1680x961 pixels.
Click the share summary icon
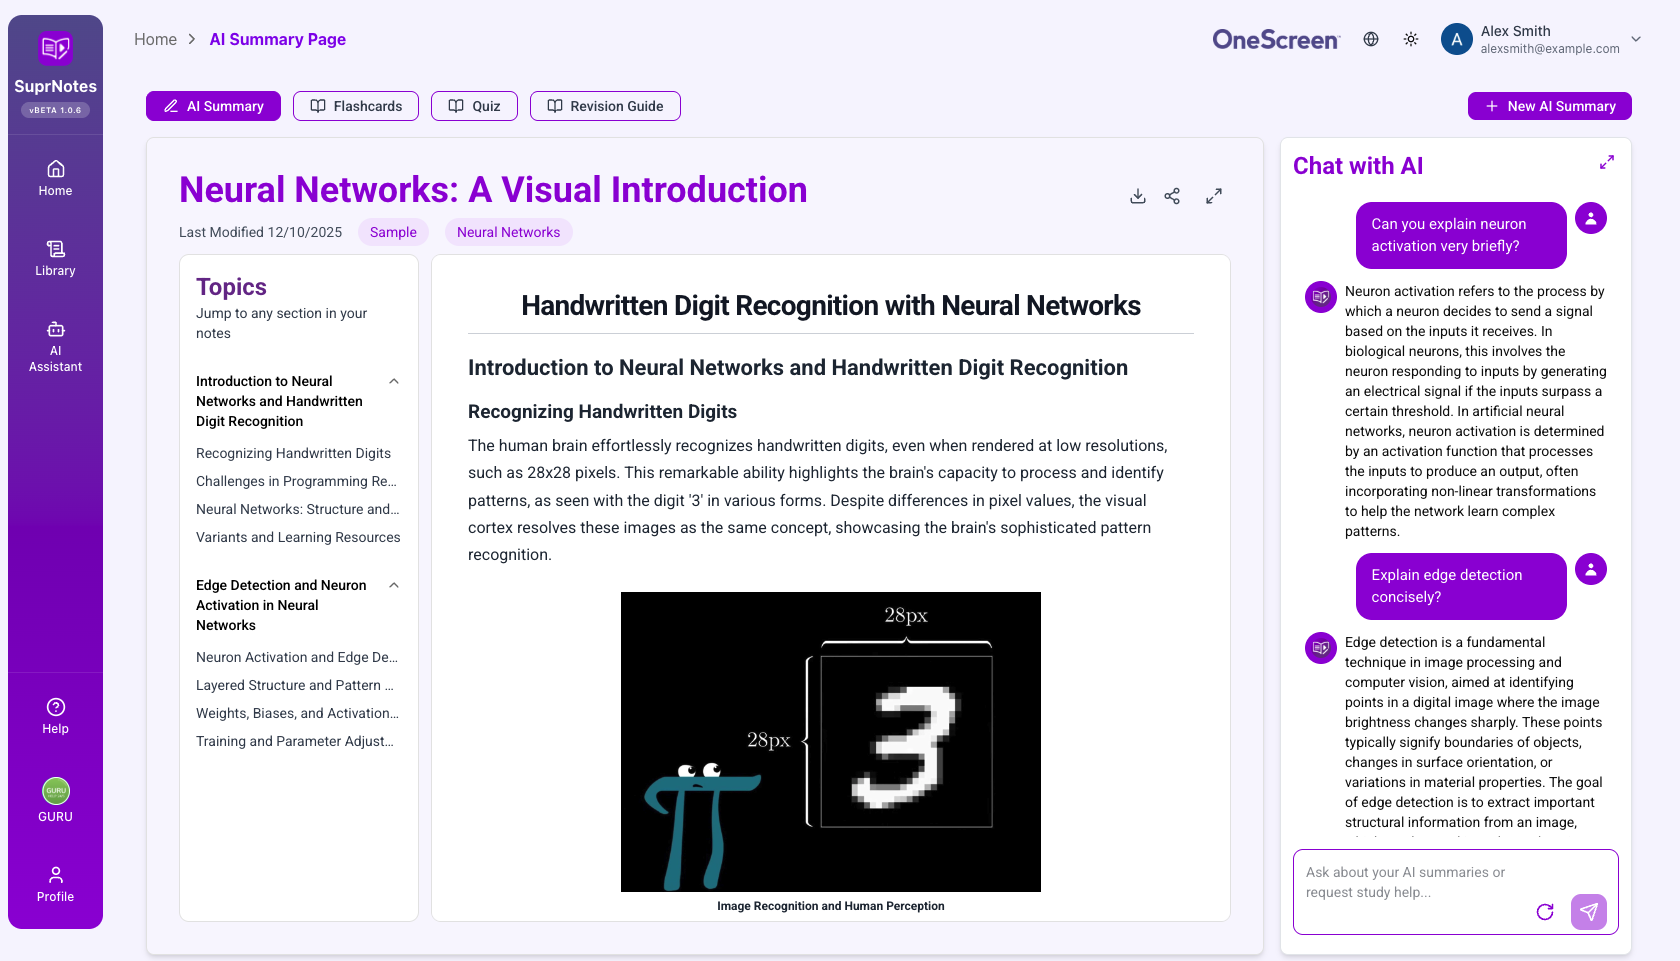(x=1172, y=196)
